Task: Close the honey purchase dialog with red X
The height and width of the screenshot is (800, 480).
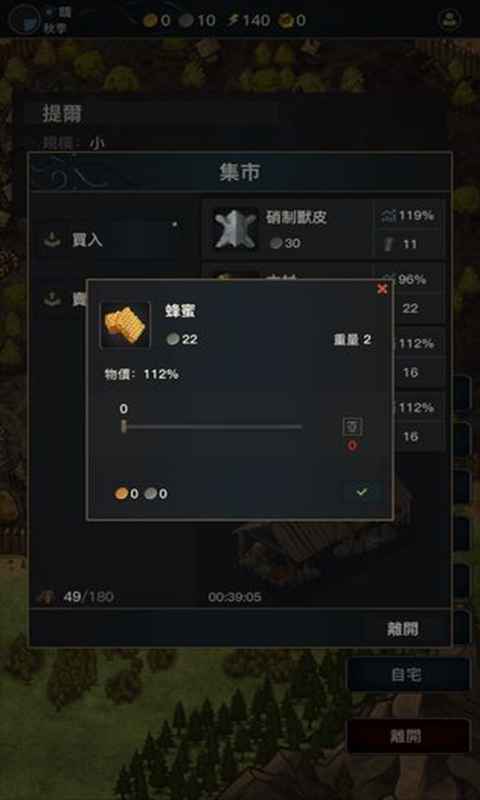Action: [x=382, y=289]
